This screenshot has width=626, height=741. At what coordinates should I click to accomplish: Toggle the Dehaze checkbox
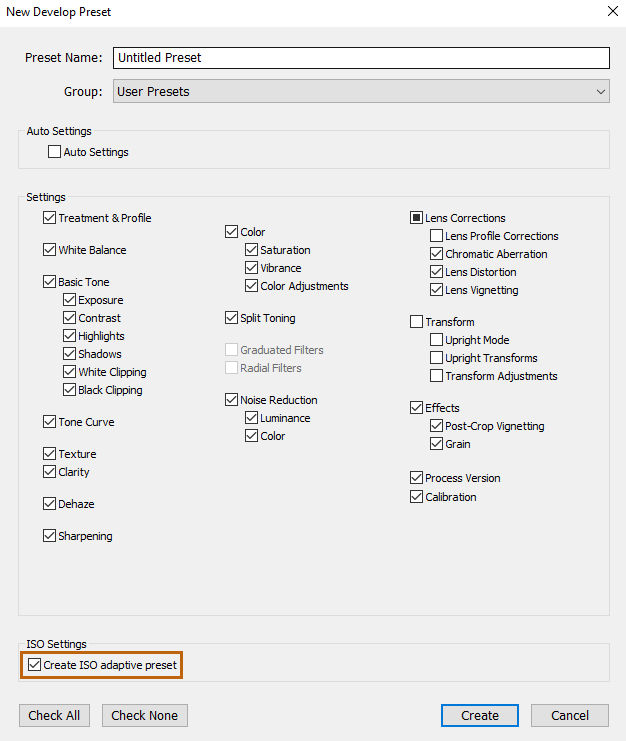[x=50, y=504]
